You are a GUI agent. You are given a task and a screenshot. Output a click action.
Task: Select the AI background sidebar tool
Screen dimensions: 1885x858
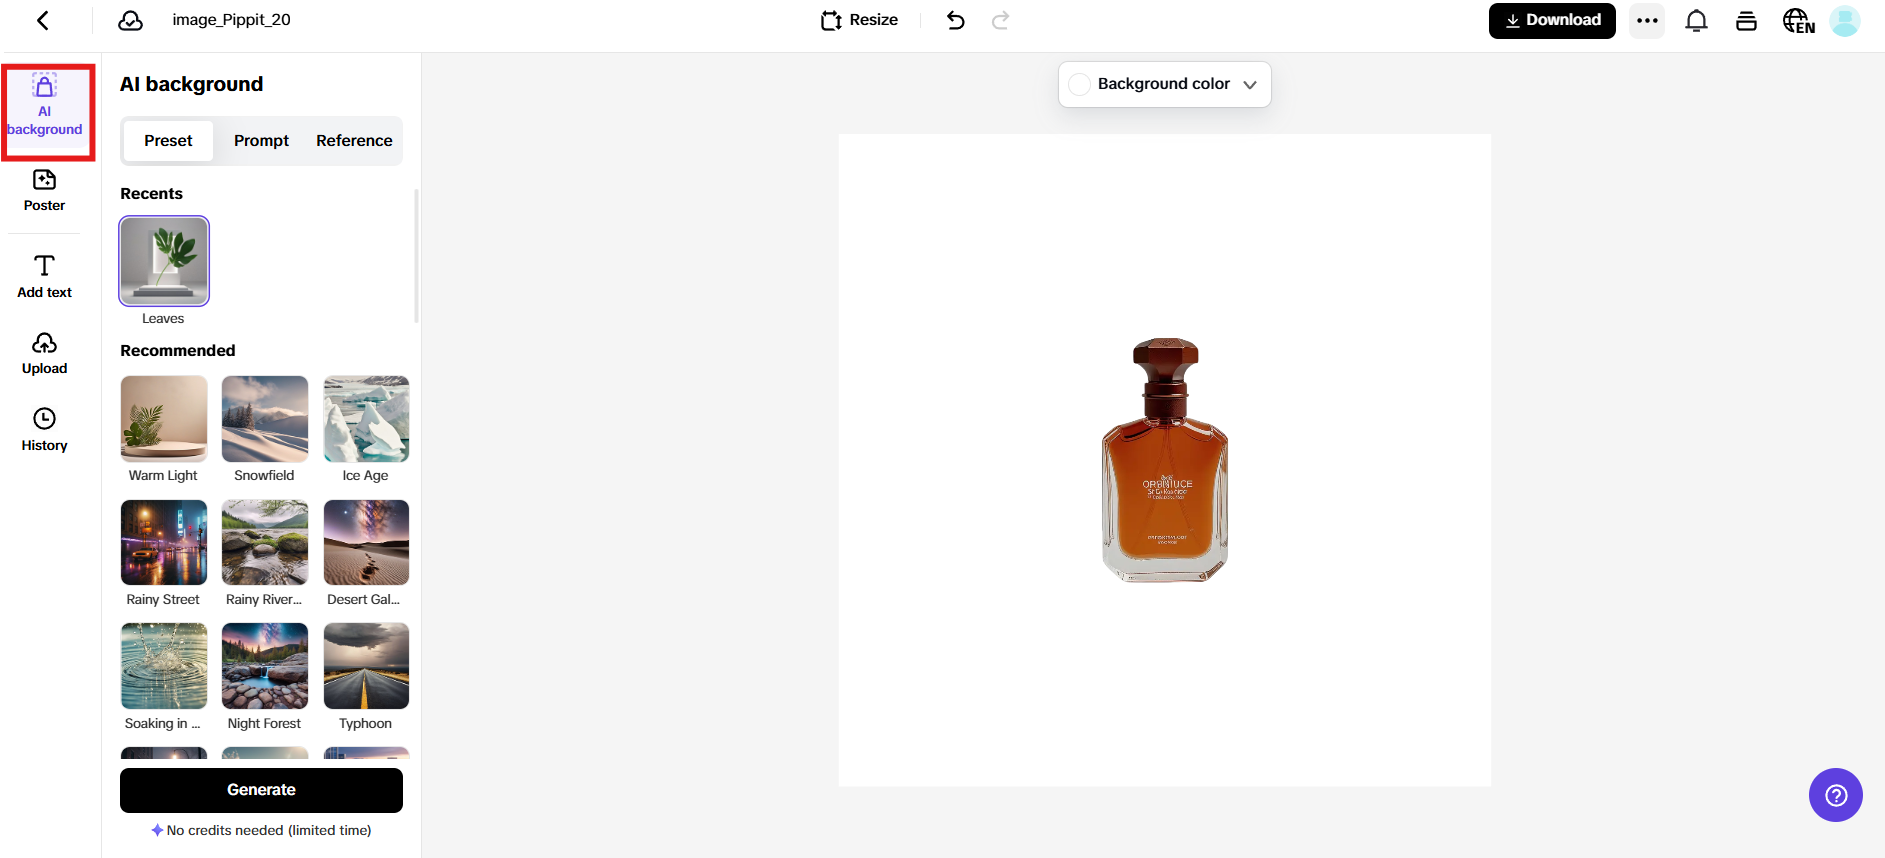click(x=45, y=105)
